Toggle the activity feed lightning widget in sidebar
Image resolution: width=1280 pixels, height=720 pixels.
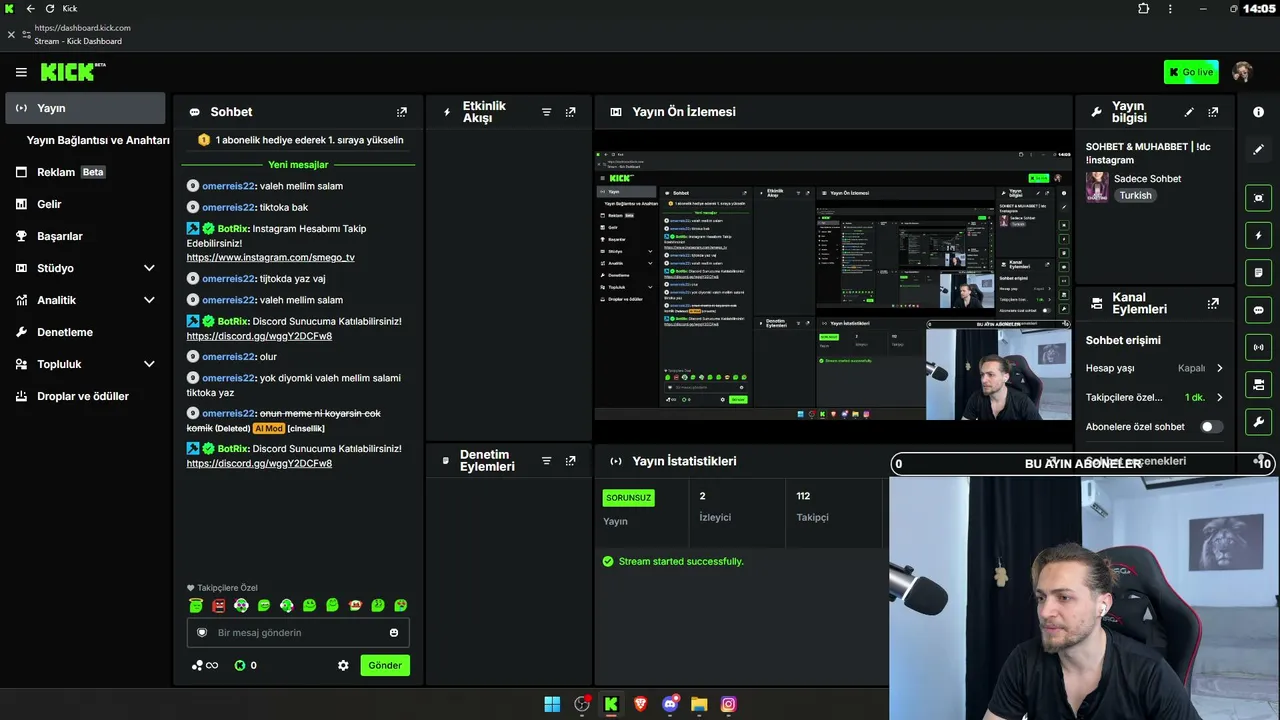pyautogui.click(x=1258, y=235)
